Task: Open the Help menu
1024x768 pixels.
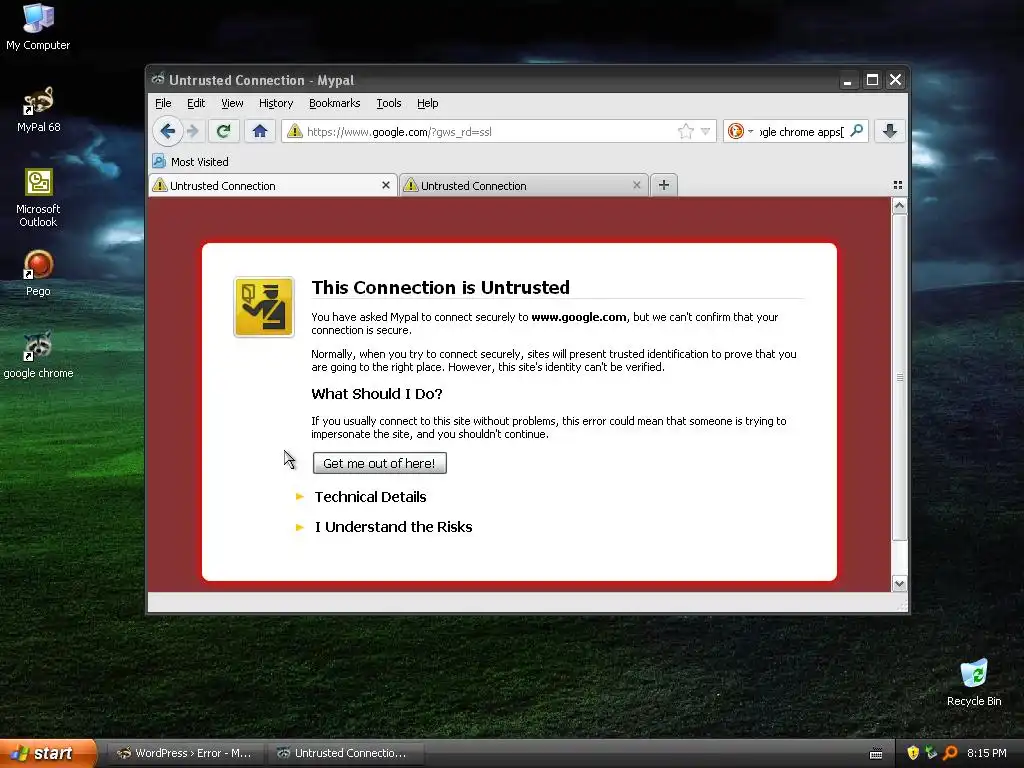Action: click(x=428, y=103)
